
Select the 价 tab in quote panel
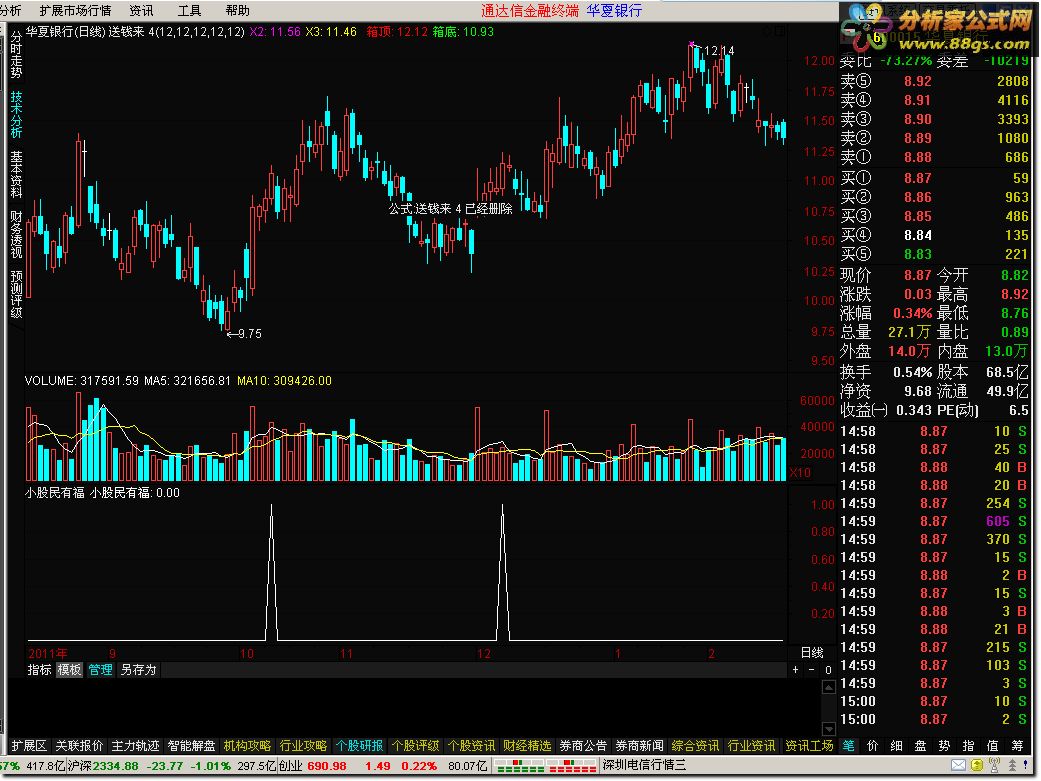[x=872, y=746]
